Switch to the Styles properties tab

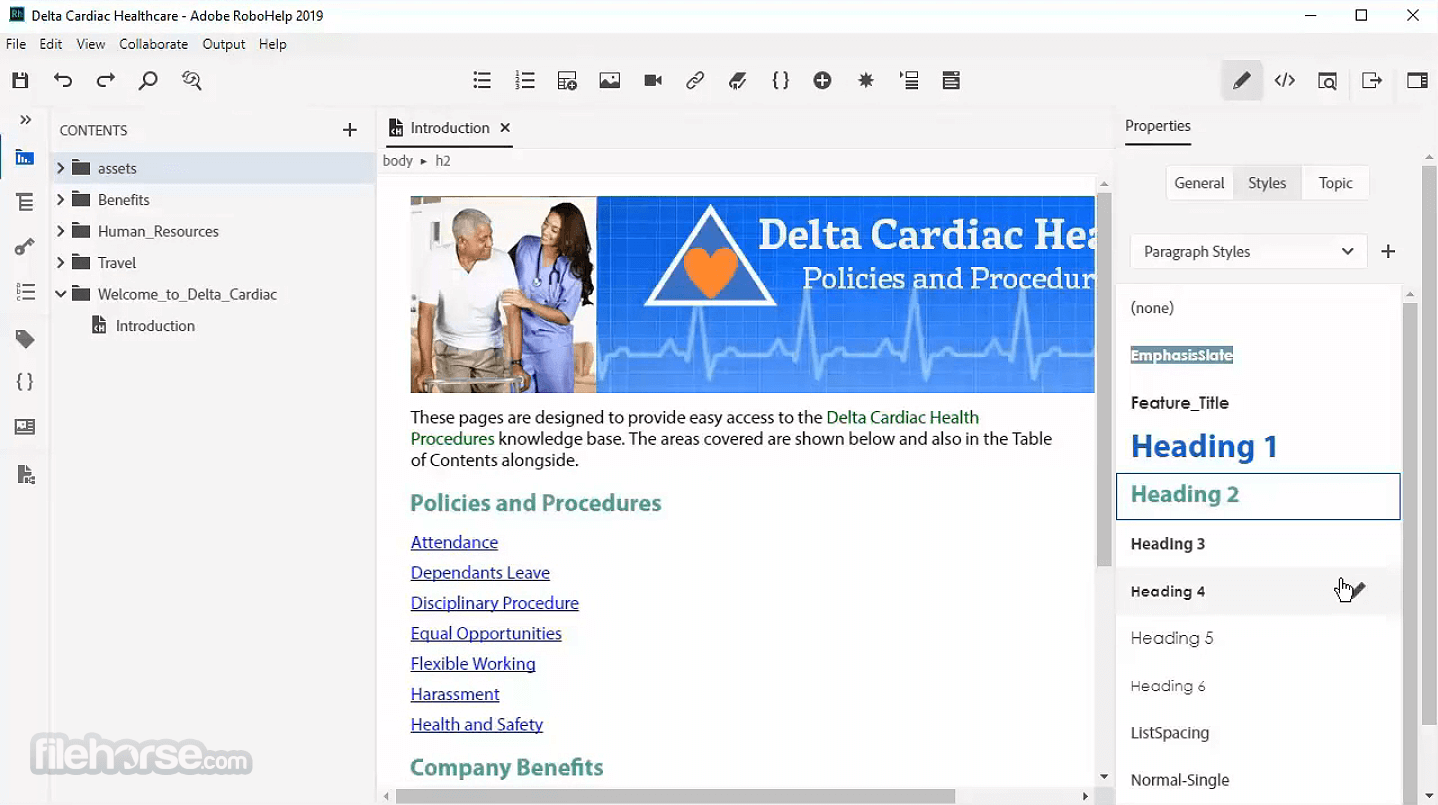(x=1267, y=183)
